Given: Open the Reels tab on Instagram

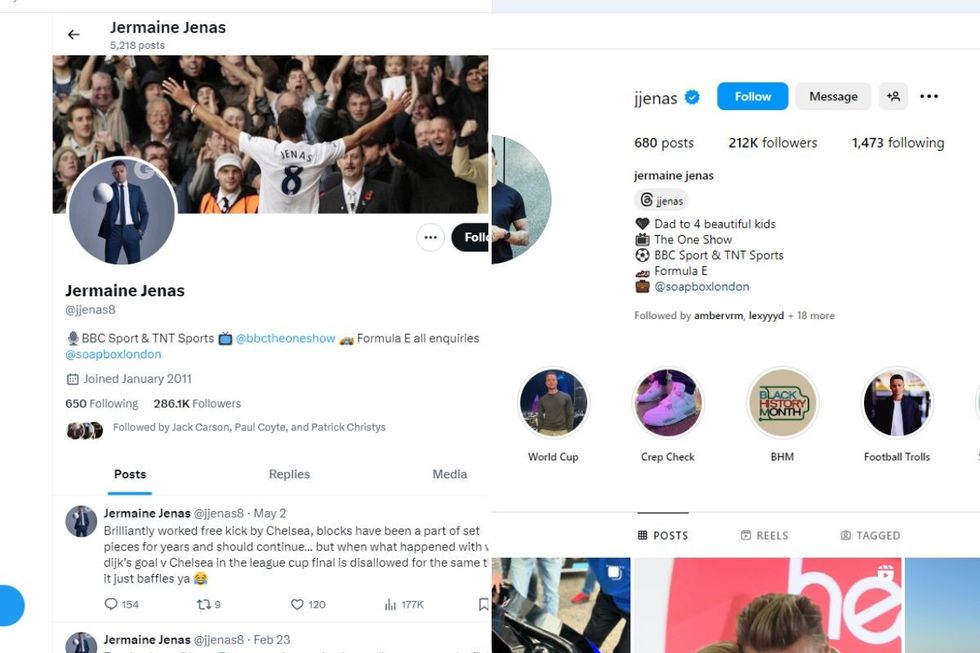Looking at the screenshot, I should pos(764,536).
